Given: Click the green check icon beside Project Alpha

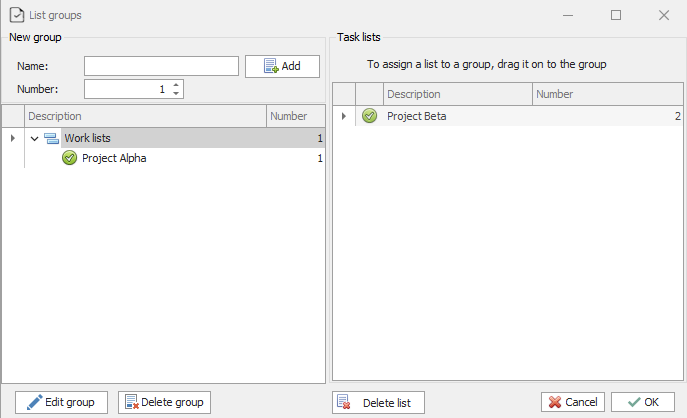Looking at the screenshot, I should click(69, 158).
